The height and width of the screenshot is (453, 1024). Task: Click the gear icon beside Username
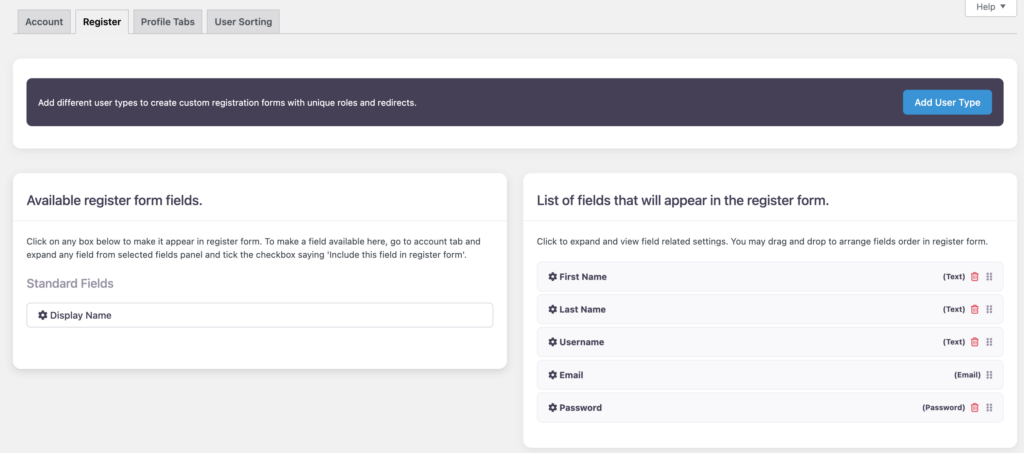552,342
